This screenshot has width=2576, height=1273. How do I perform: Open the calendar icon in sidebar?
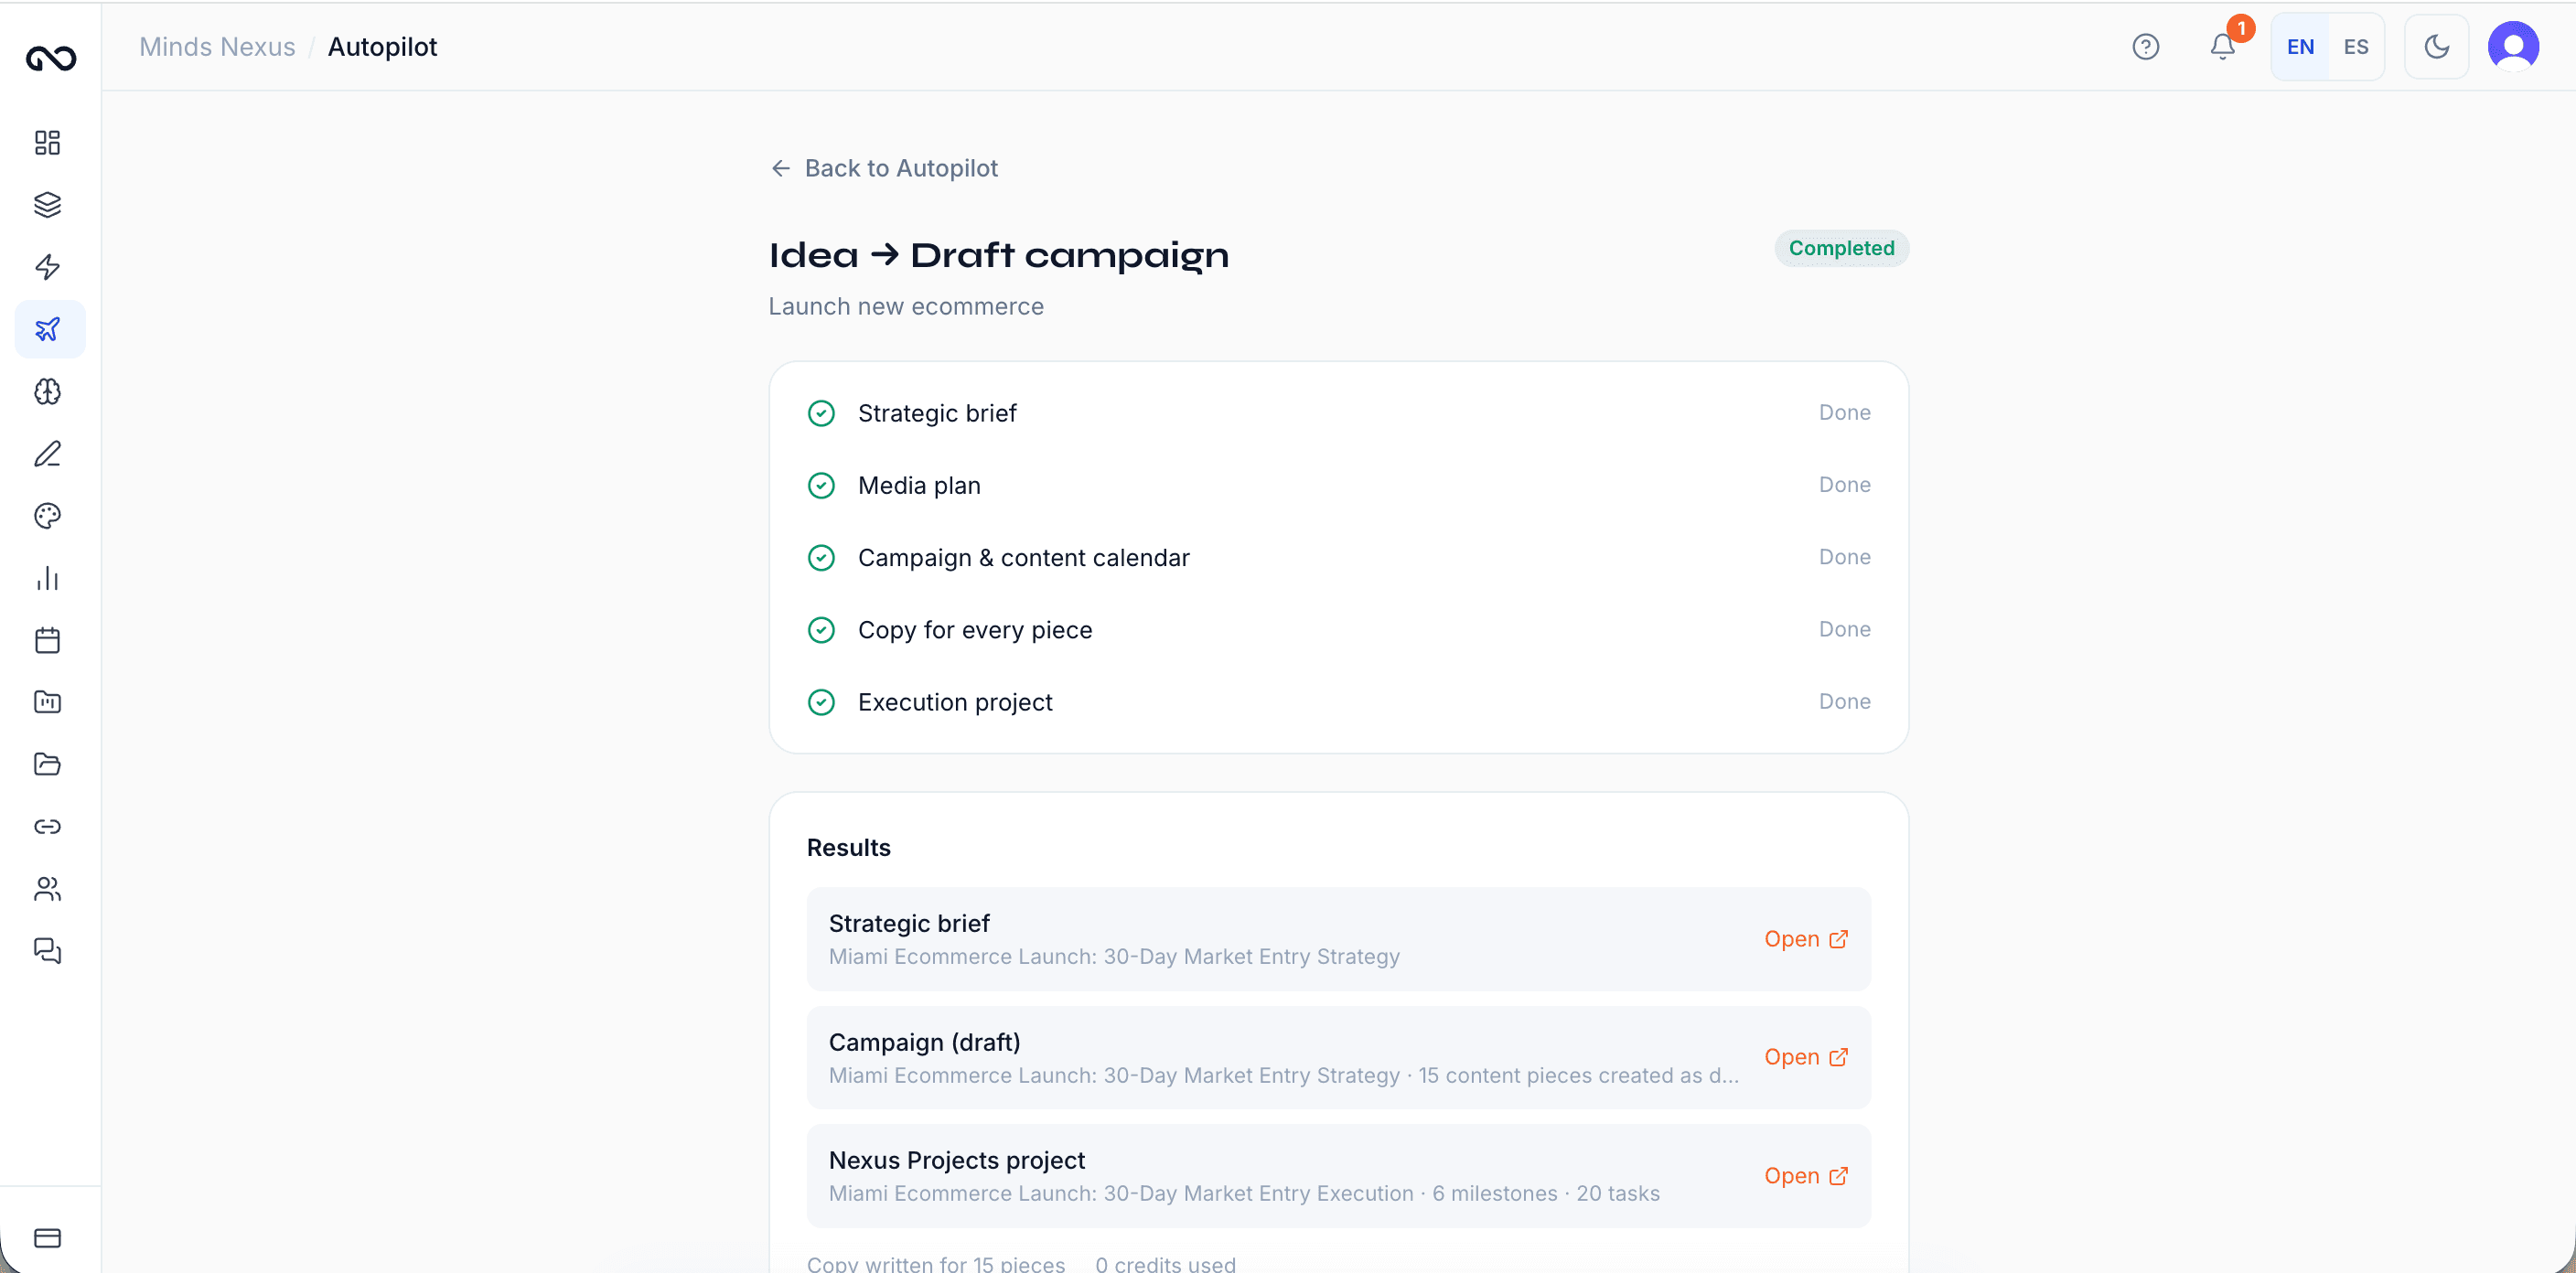point(47,640)
